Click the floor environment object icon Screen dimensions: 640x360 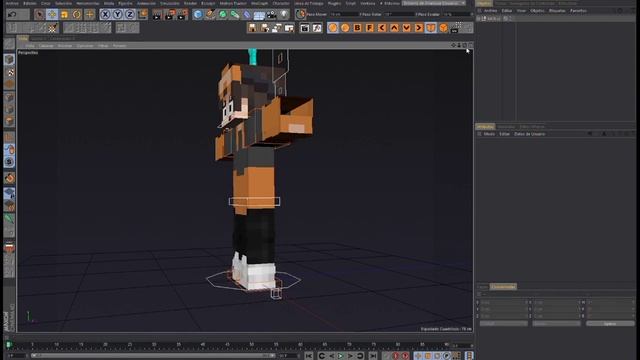[x=259, y=14]
